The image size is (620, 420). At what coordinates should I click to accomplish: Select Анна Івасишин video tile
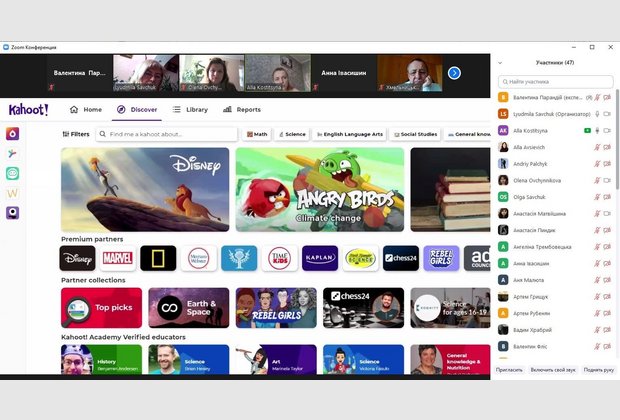(x=344, y=73)
